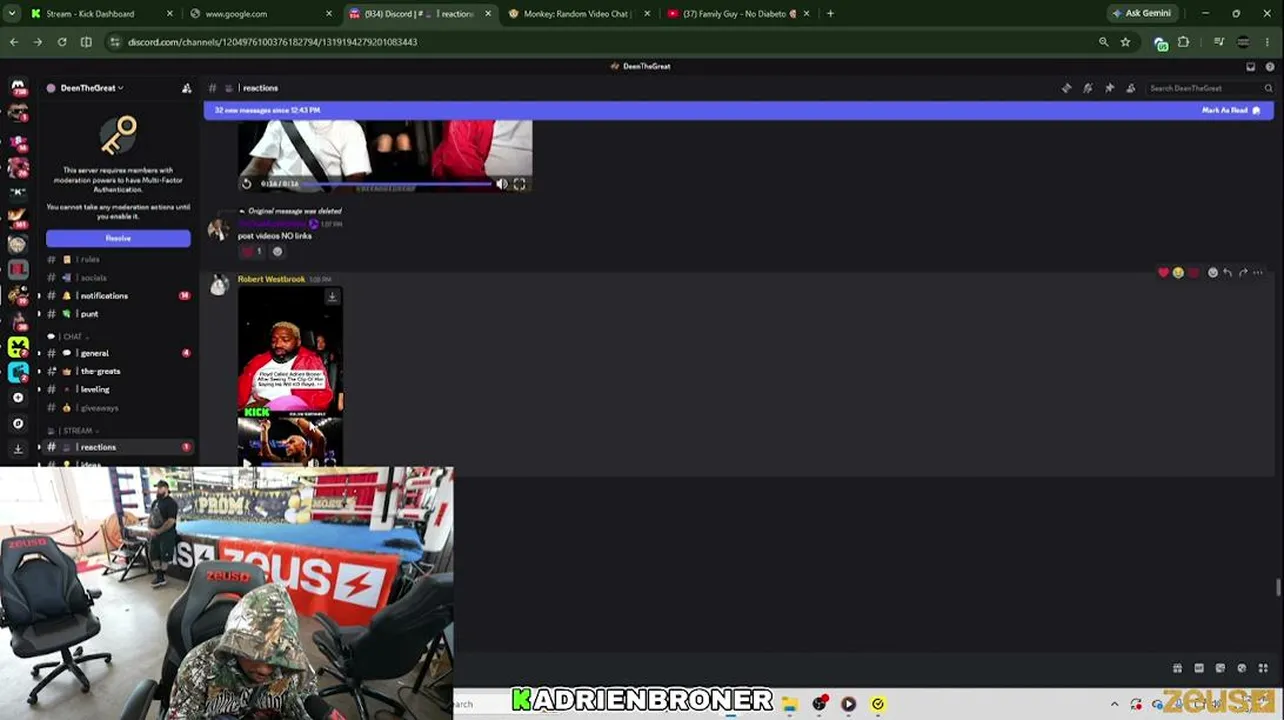Image resolution: width=1284 pixels, height=720 pixels.
Task: Open Chrome media controls icon
Action: 1218,42
